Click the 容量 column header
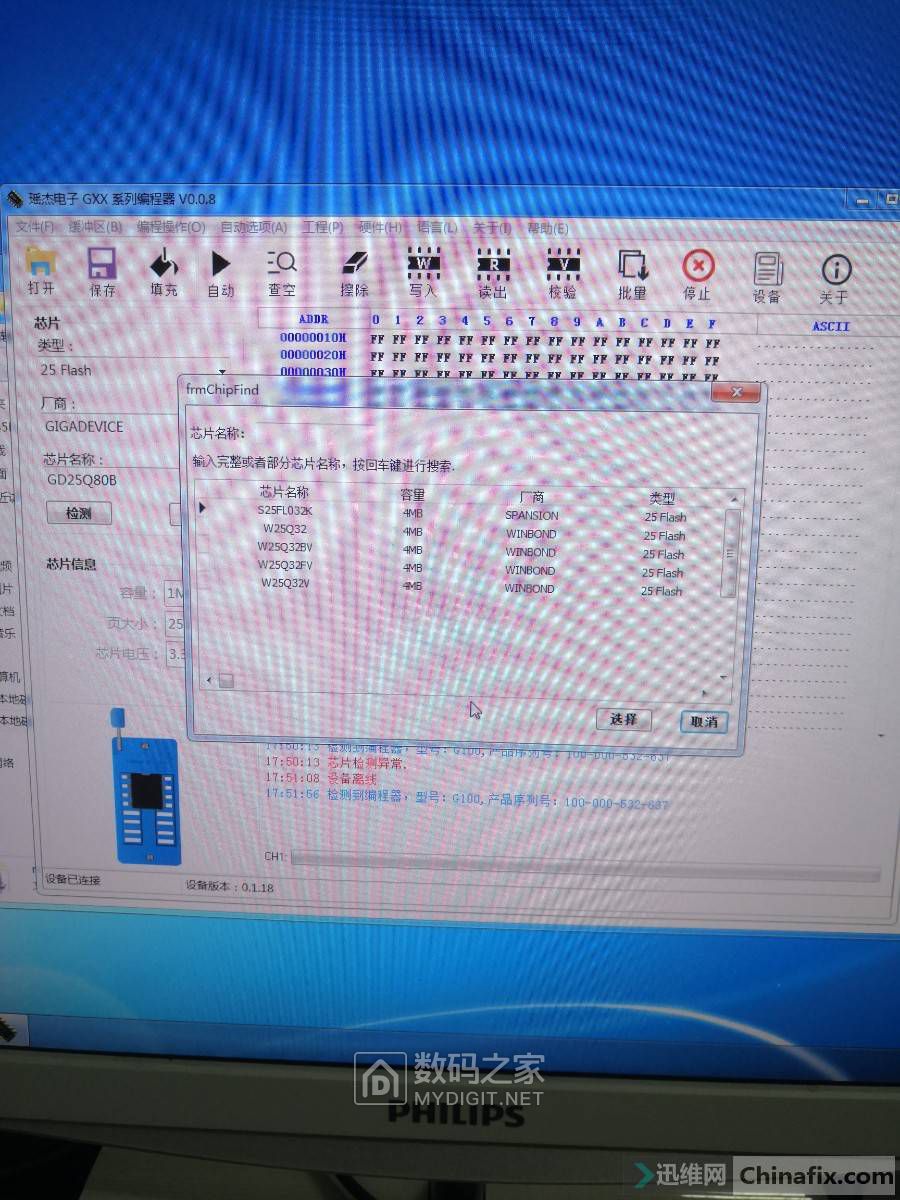 [x=412, y=494]
